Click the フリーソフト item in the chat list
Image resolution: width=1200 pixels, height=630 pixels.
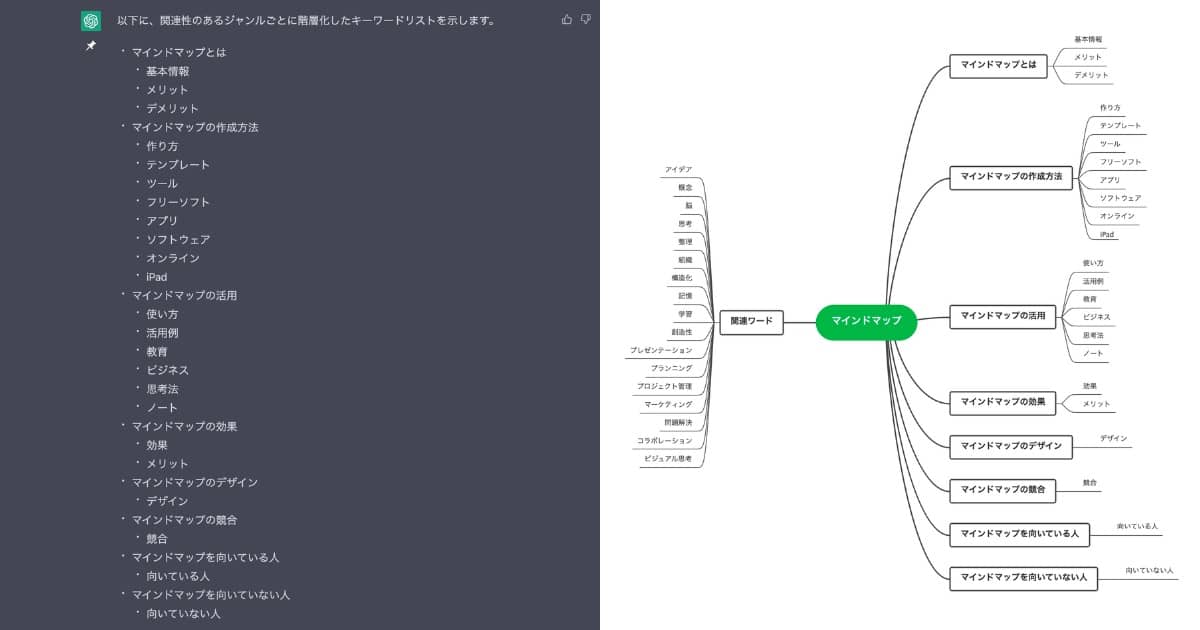click(179, 201)
